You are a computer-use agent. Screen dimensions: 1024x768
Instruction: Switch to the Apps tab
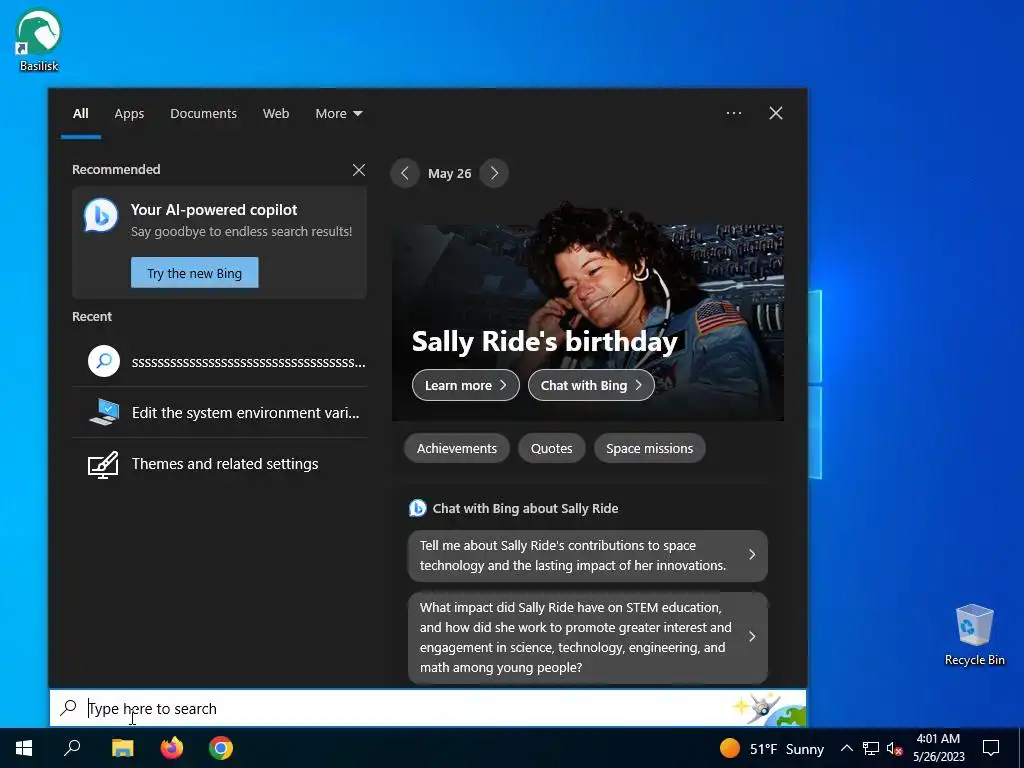point(129,114)
